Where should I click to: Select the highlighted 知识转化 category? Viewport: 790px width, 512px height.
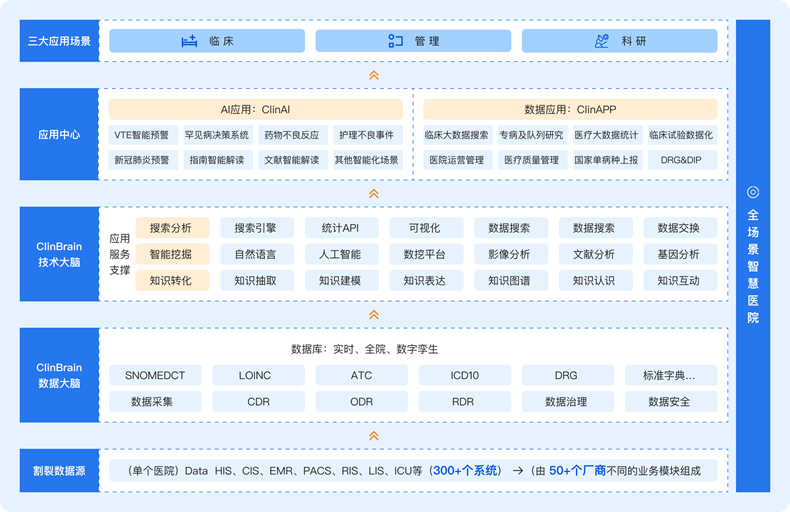point(172,280)
